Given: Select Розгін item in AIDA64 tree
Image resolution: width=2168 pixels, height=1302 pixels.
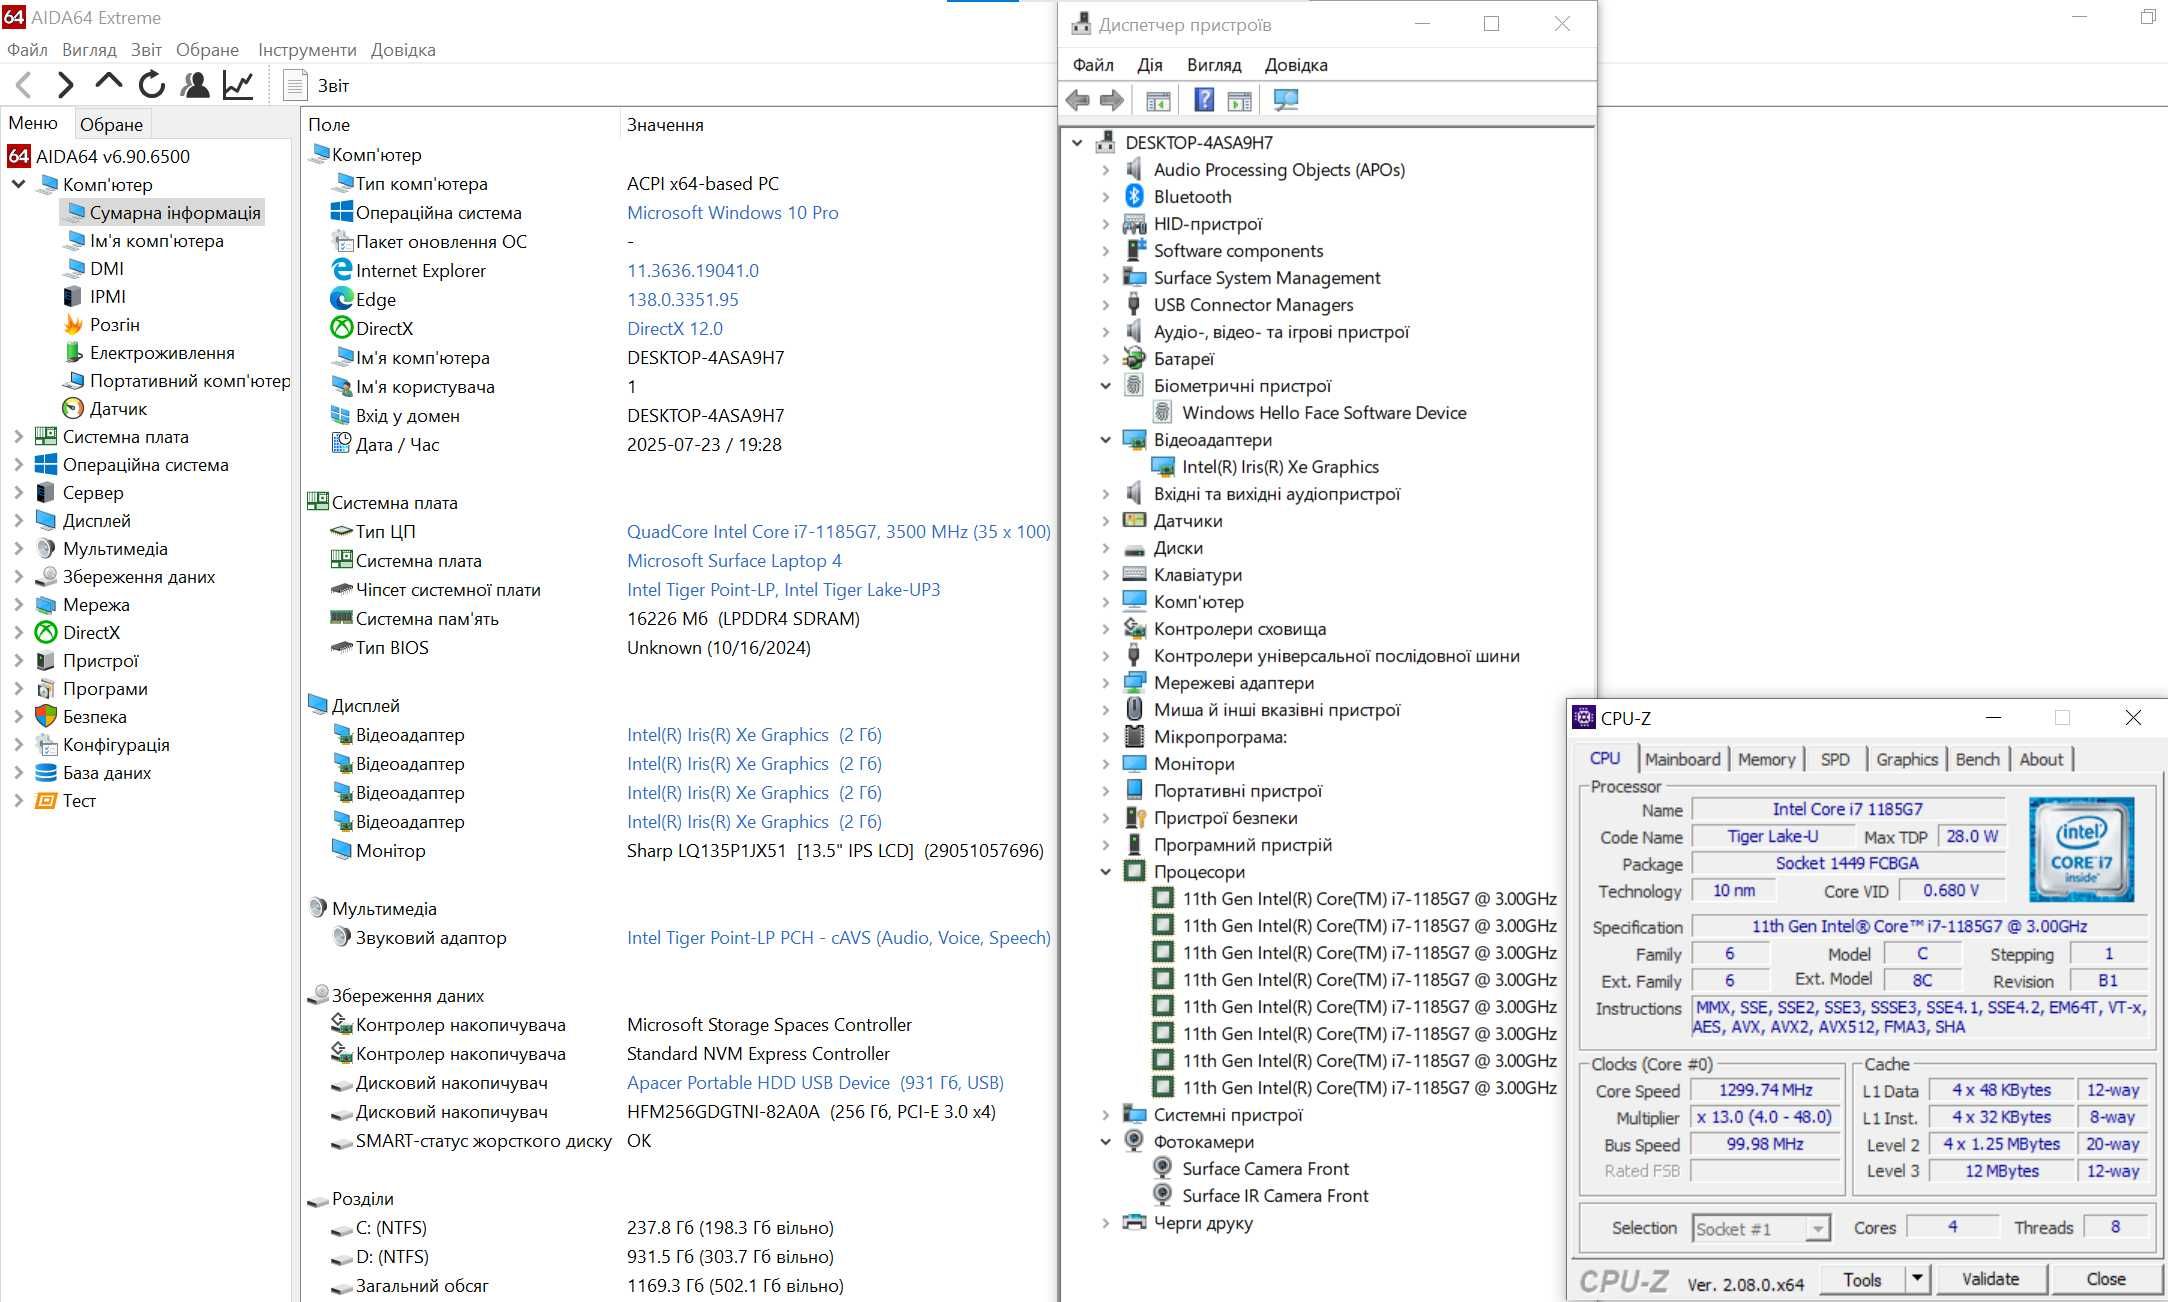Looking at the screenshot, I should [114, 325].
